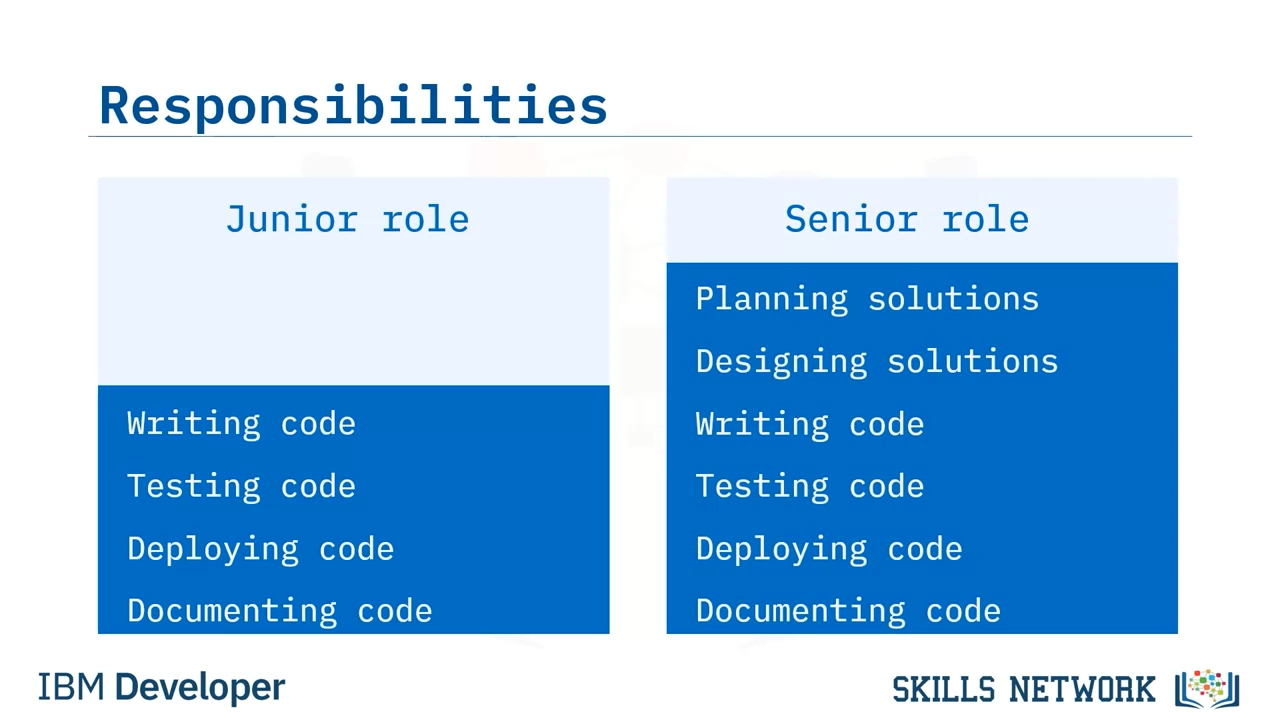Select Writing code under Junior role
The height and width of the screenshot is (720, 1280).
click(x=241, y=424)
